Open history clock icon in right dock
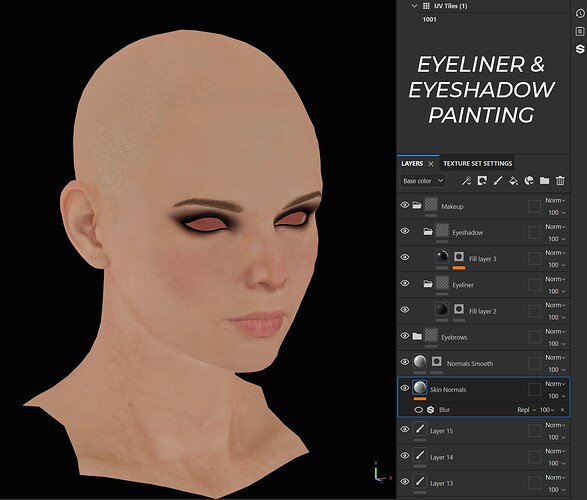The width and height of the screenshot is (587, 500). (580, 14)
